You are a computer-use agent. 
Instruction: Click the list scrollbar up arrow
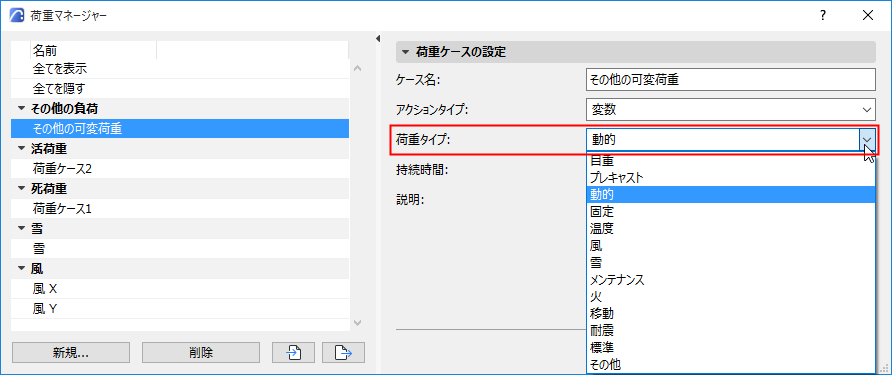point(357,68)
